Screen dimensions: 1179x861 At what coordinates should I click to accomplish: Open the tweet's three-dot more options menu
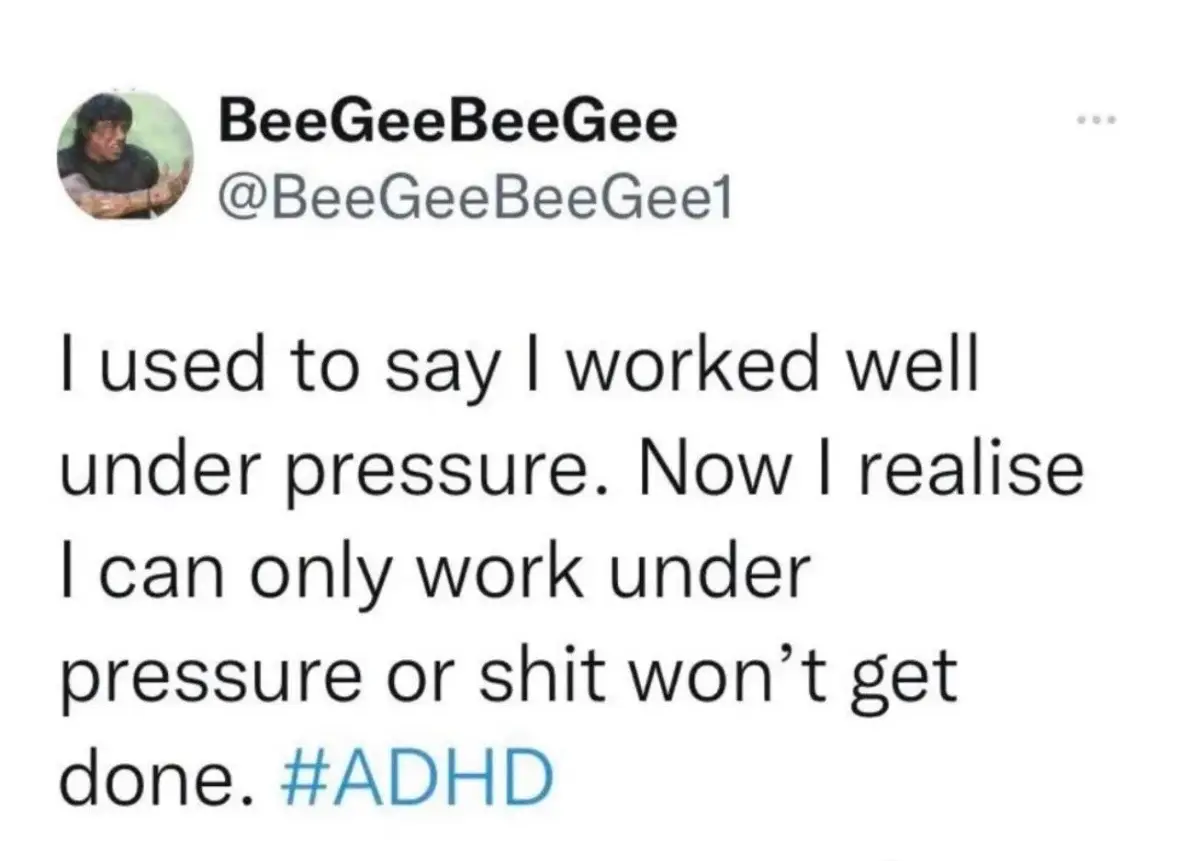click(x=1096, y=120)
